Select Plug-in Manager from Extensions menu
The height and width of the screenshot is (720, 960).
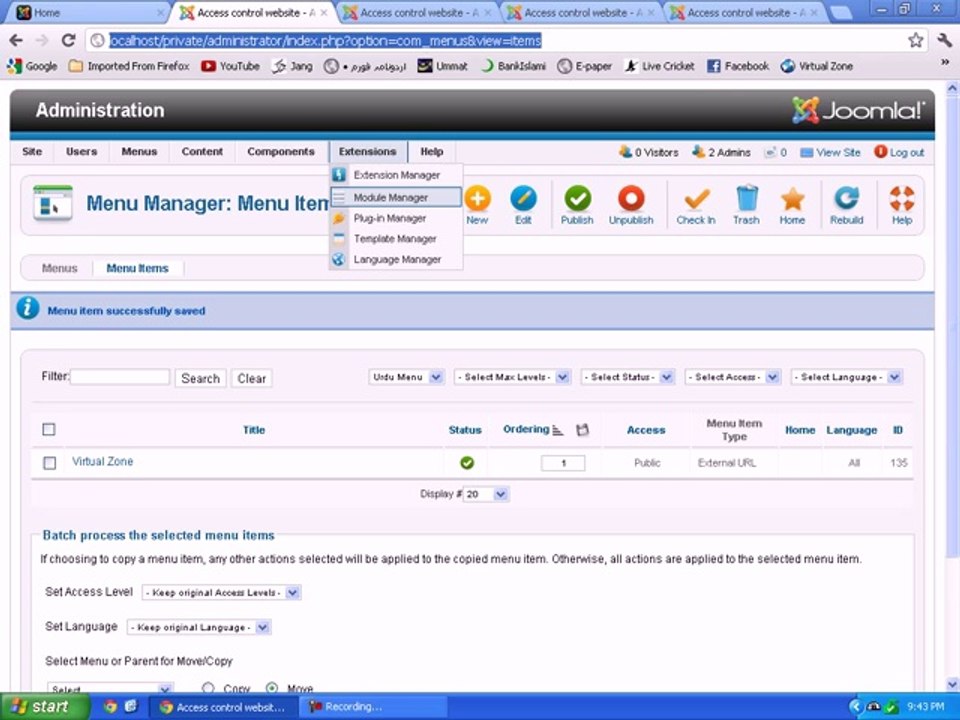click(396, 218)
